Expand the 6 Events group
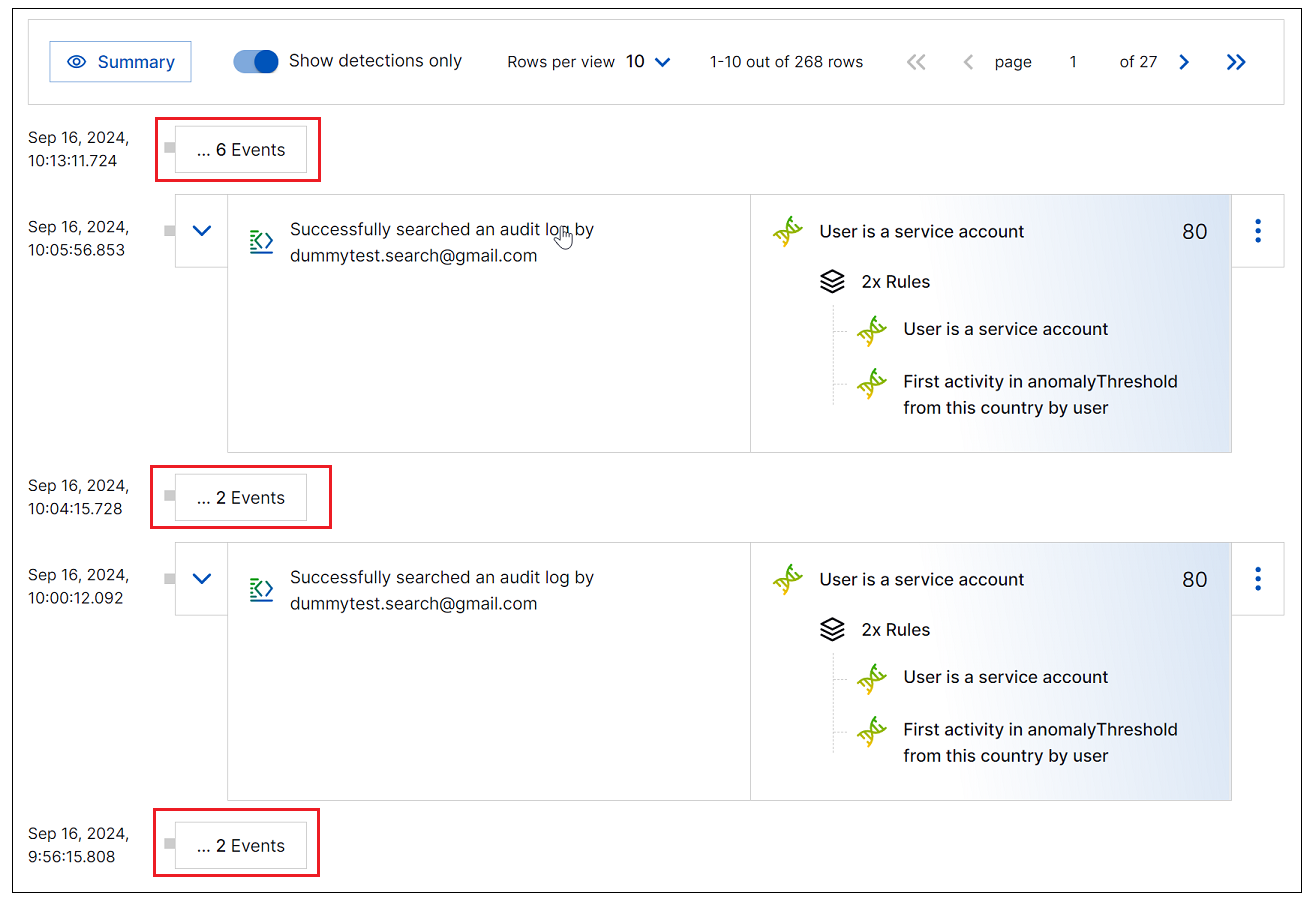 (241, 150)
